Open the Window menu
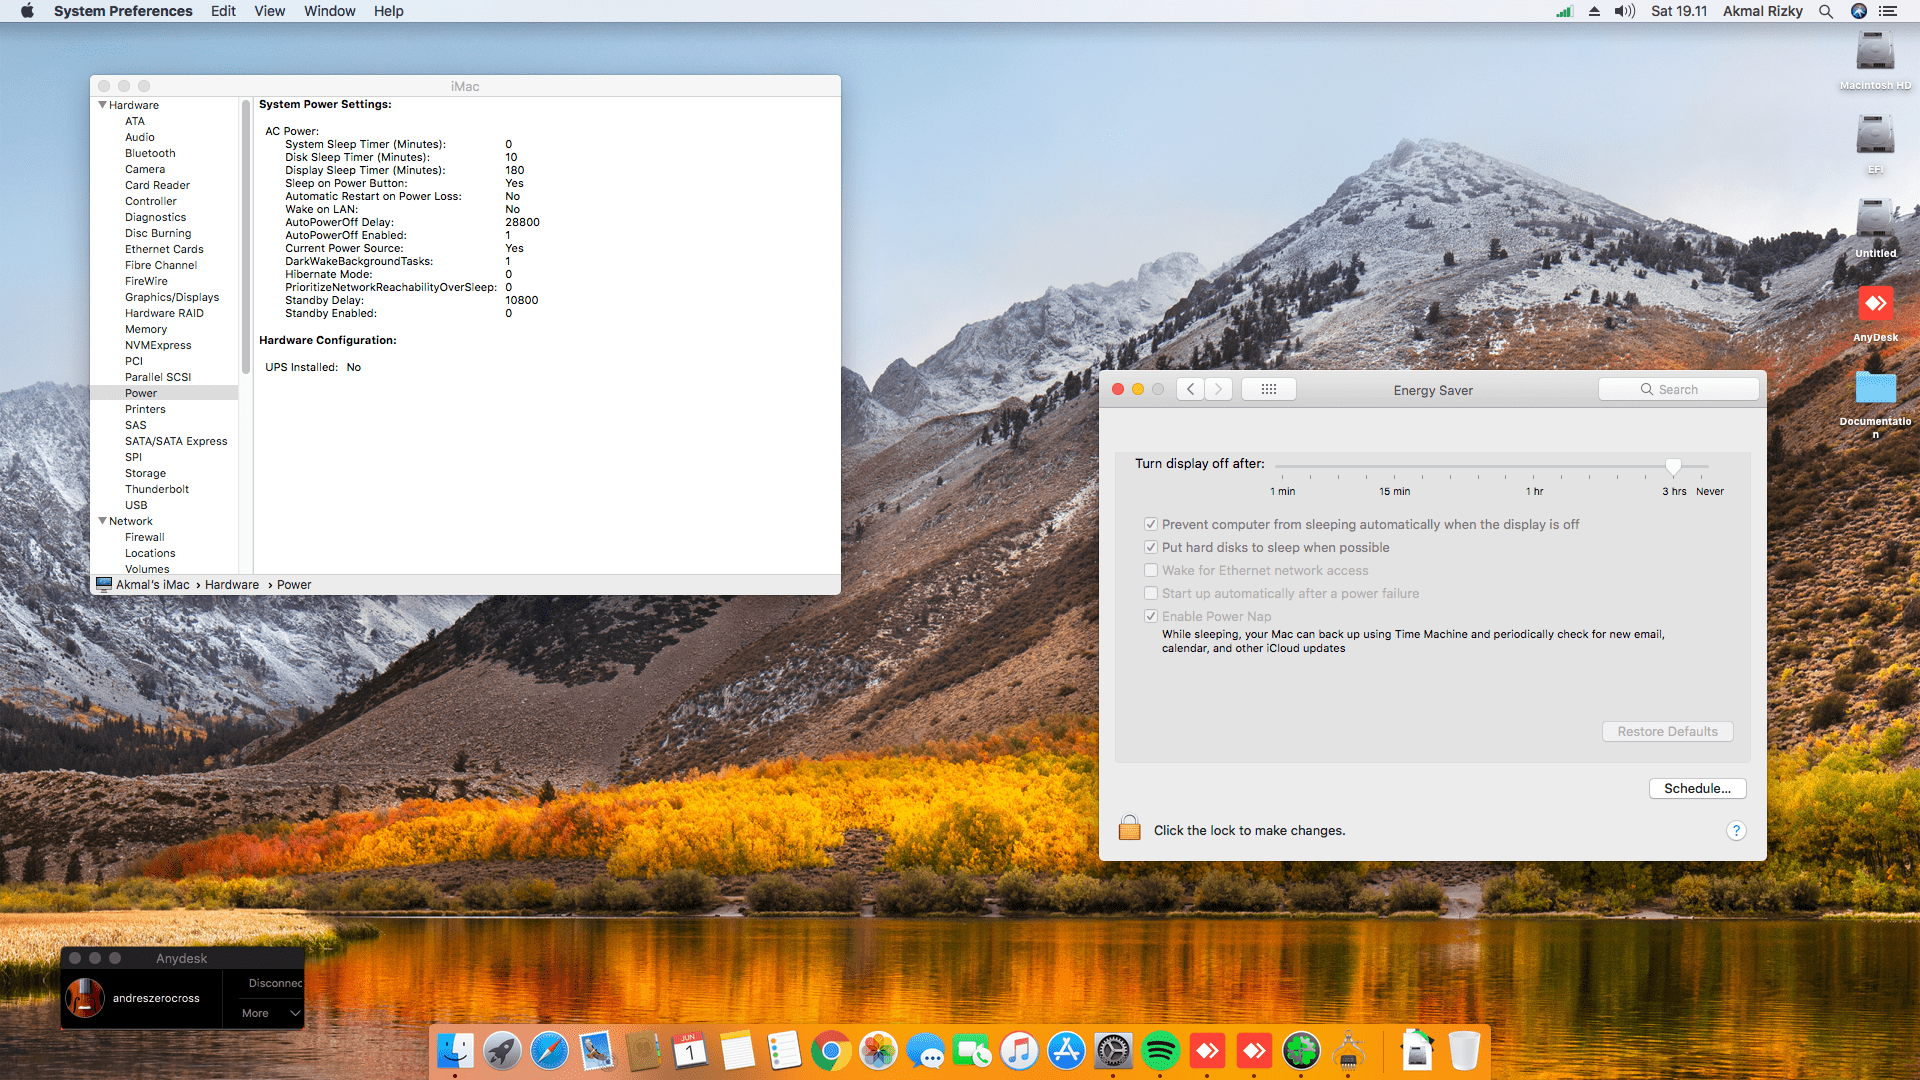Image resolution: width=1920 pixels, height=1080 pixels. 329,11
